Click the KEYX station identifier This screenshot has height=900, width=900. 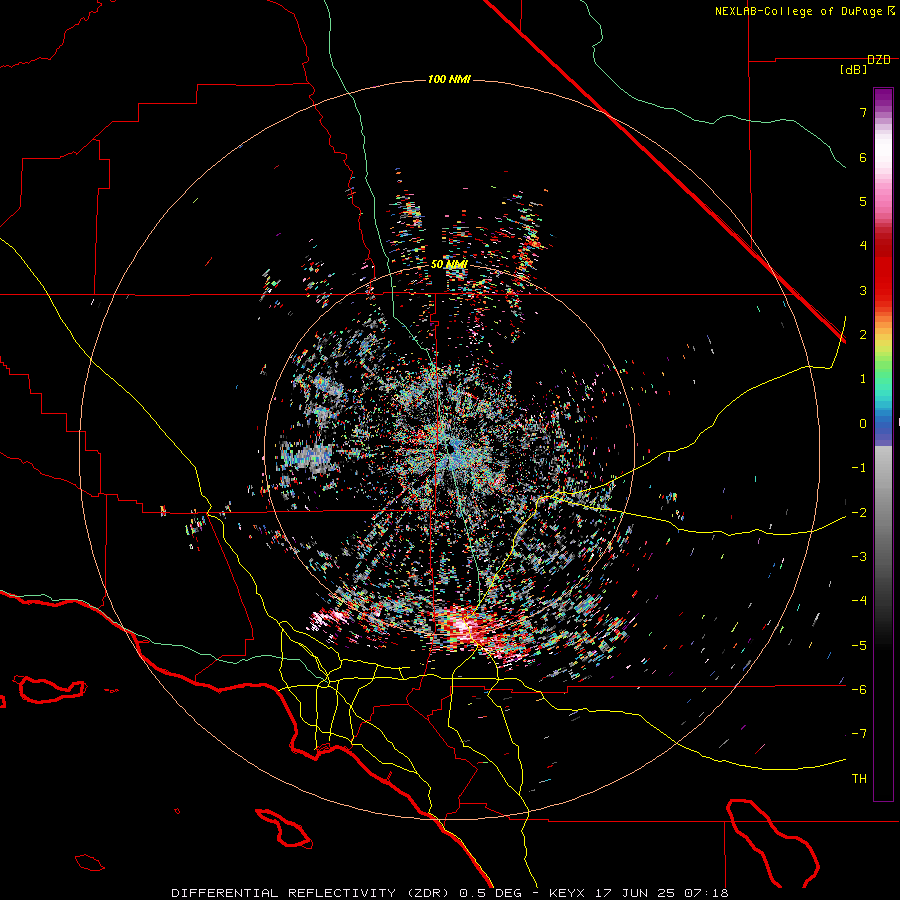[567, 893]
